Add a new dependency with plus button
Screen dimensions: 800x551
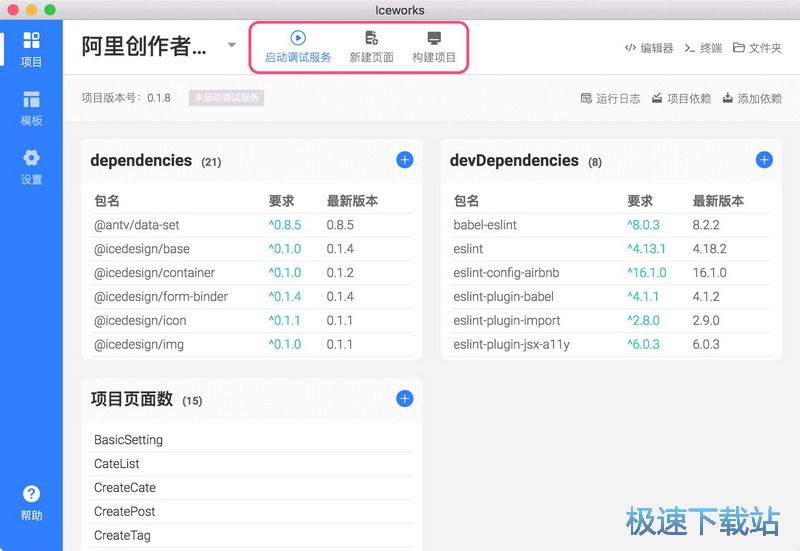405,160
